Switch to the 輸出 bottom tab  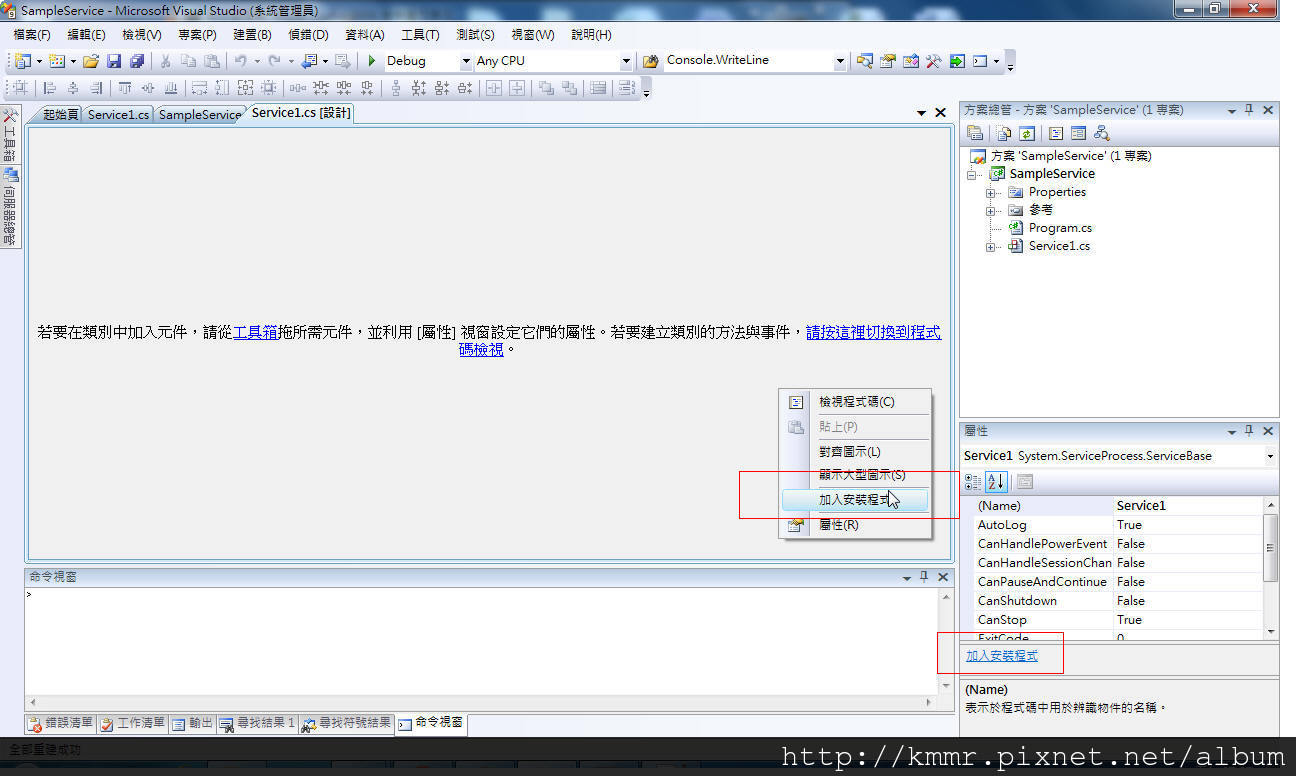pos(192,723)
